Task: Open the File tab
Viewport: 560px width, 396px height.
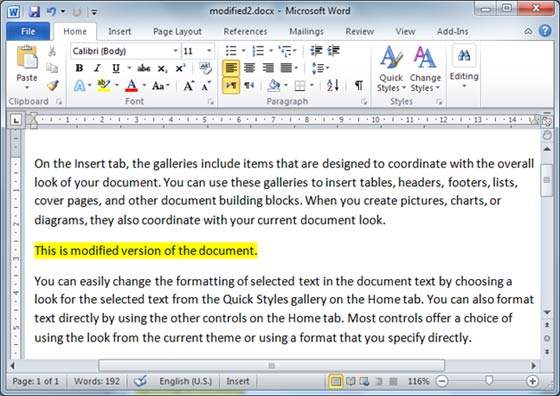Action: (28, 31)
